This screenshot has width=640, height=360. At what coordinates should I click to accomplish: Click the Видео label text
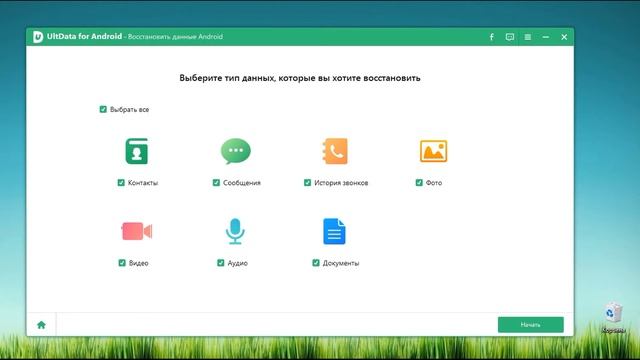point(138,263)
